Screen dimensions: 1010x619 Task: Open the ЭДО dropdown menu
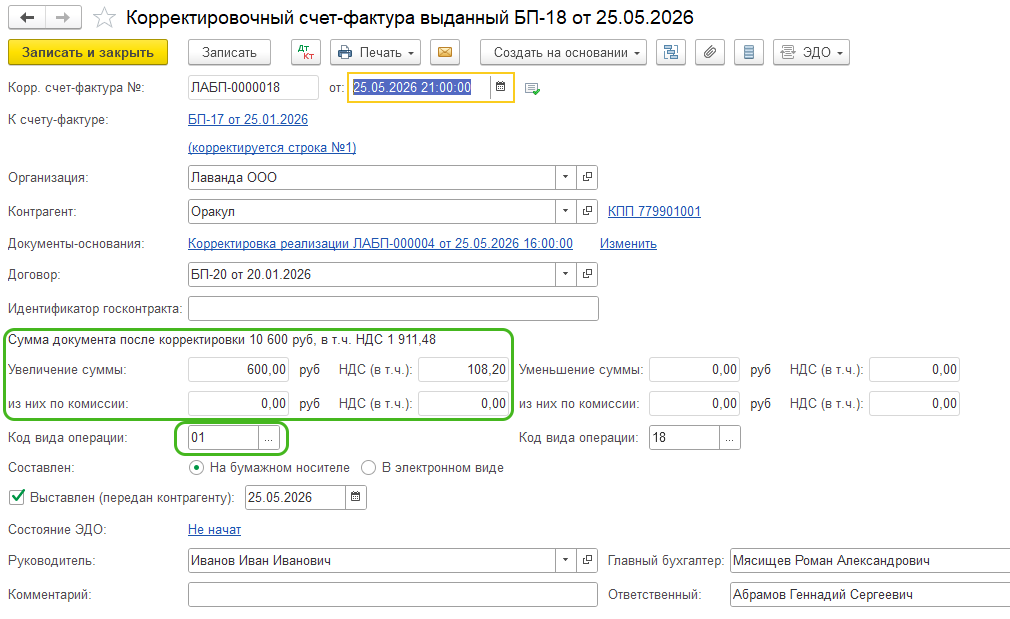(x=811, y=52)
